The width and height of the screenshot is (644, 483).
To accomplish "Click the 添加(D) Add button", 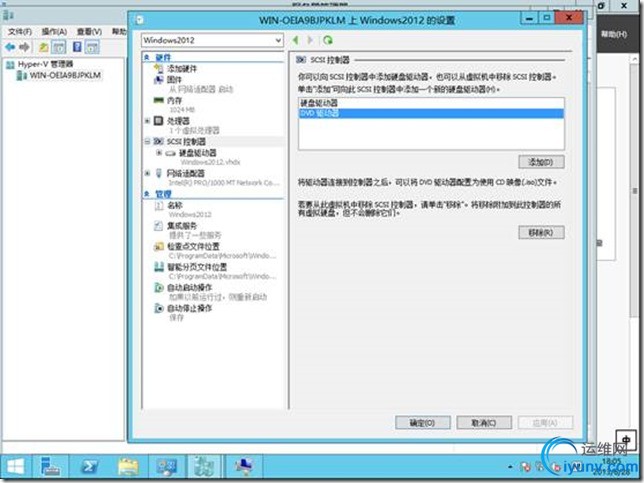I will [x=541, y=162].
